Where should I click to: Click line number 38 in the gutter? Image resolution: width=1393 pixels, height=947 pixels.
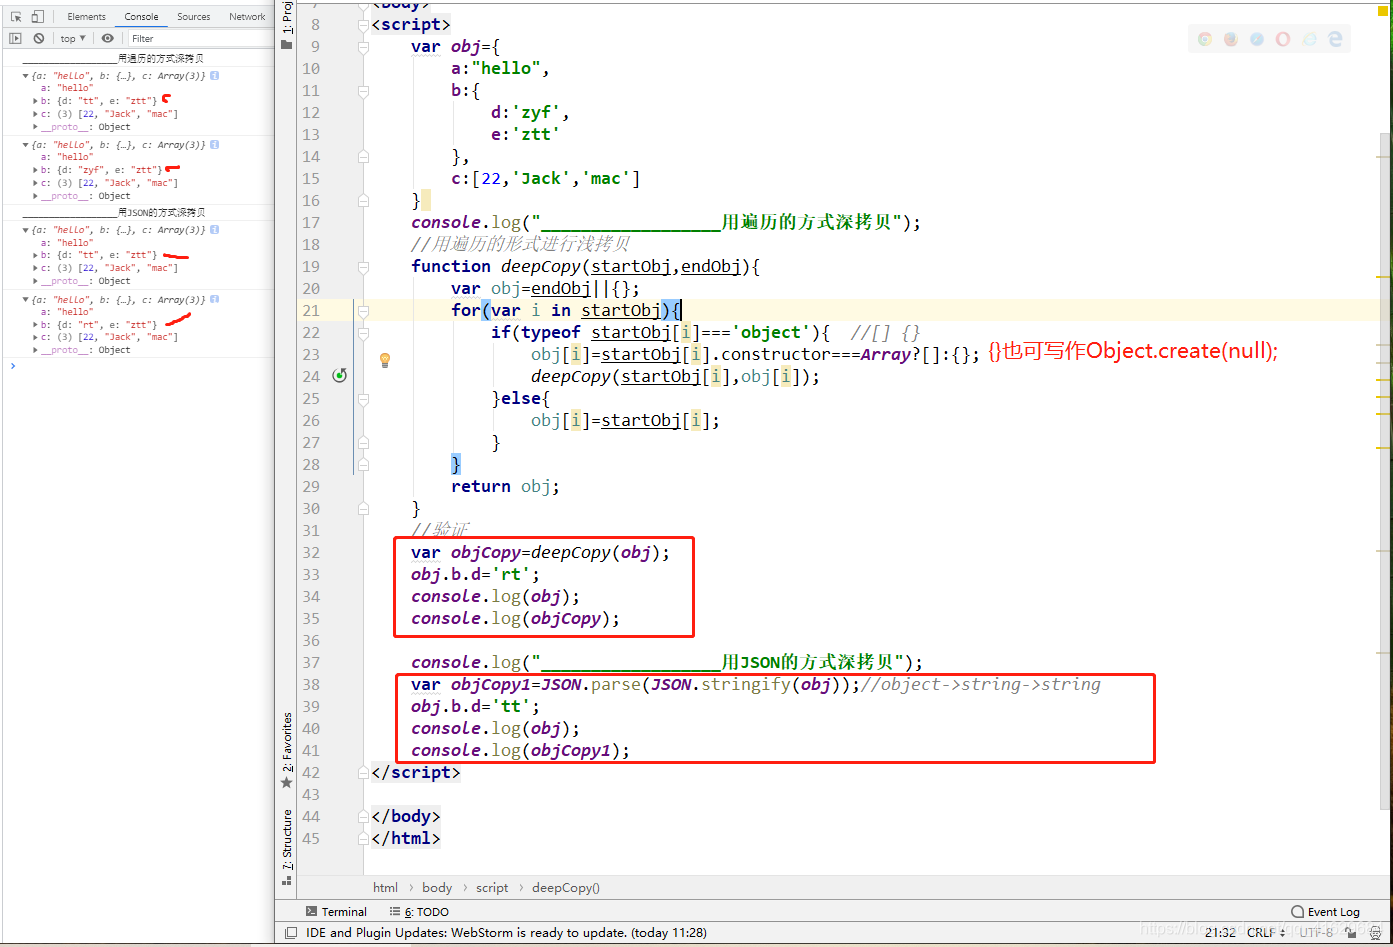click(x=311, y=685)
